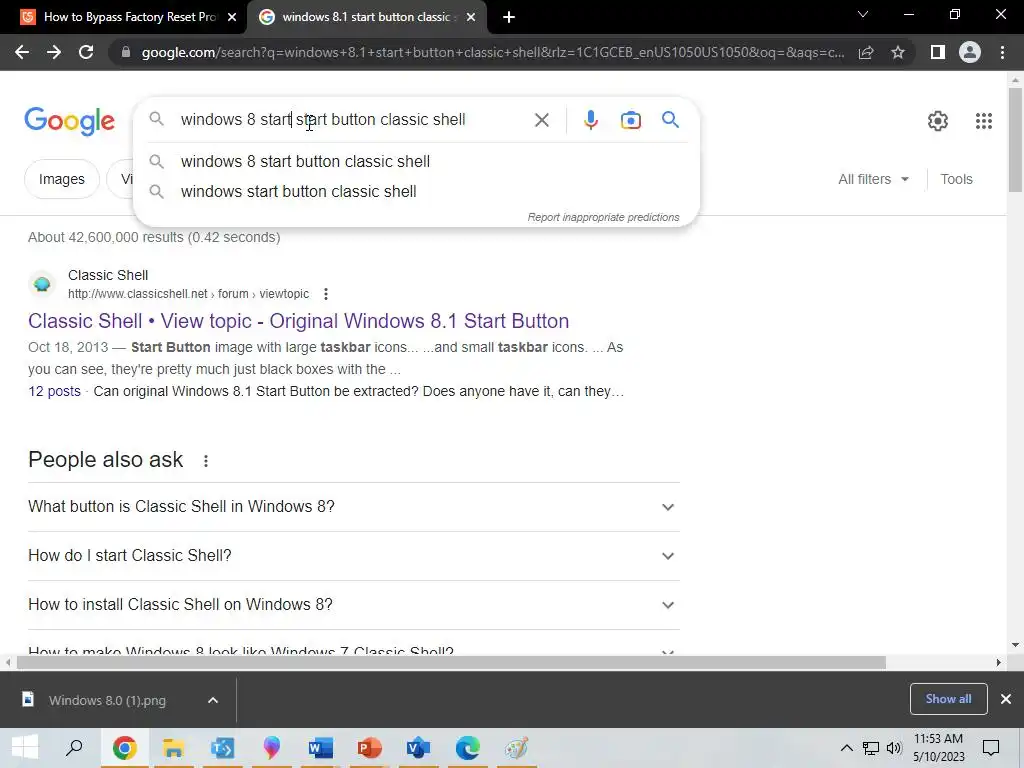
Task: Expand 'How to install Classic Shell on Windows 8?'
Action: [354, 605]
